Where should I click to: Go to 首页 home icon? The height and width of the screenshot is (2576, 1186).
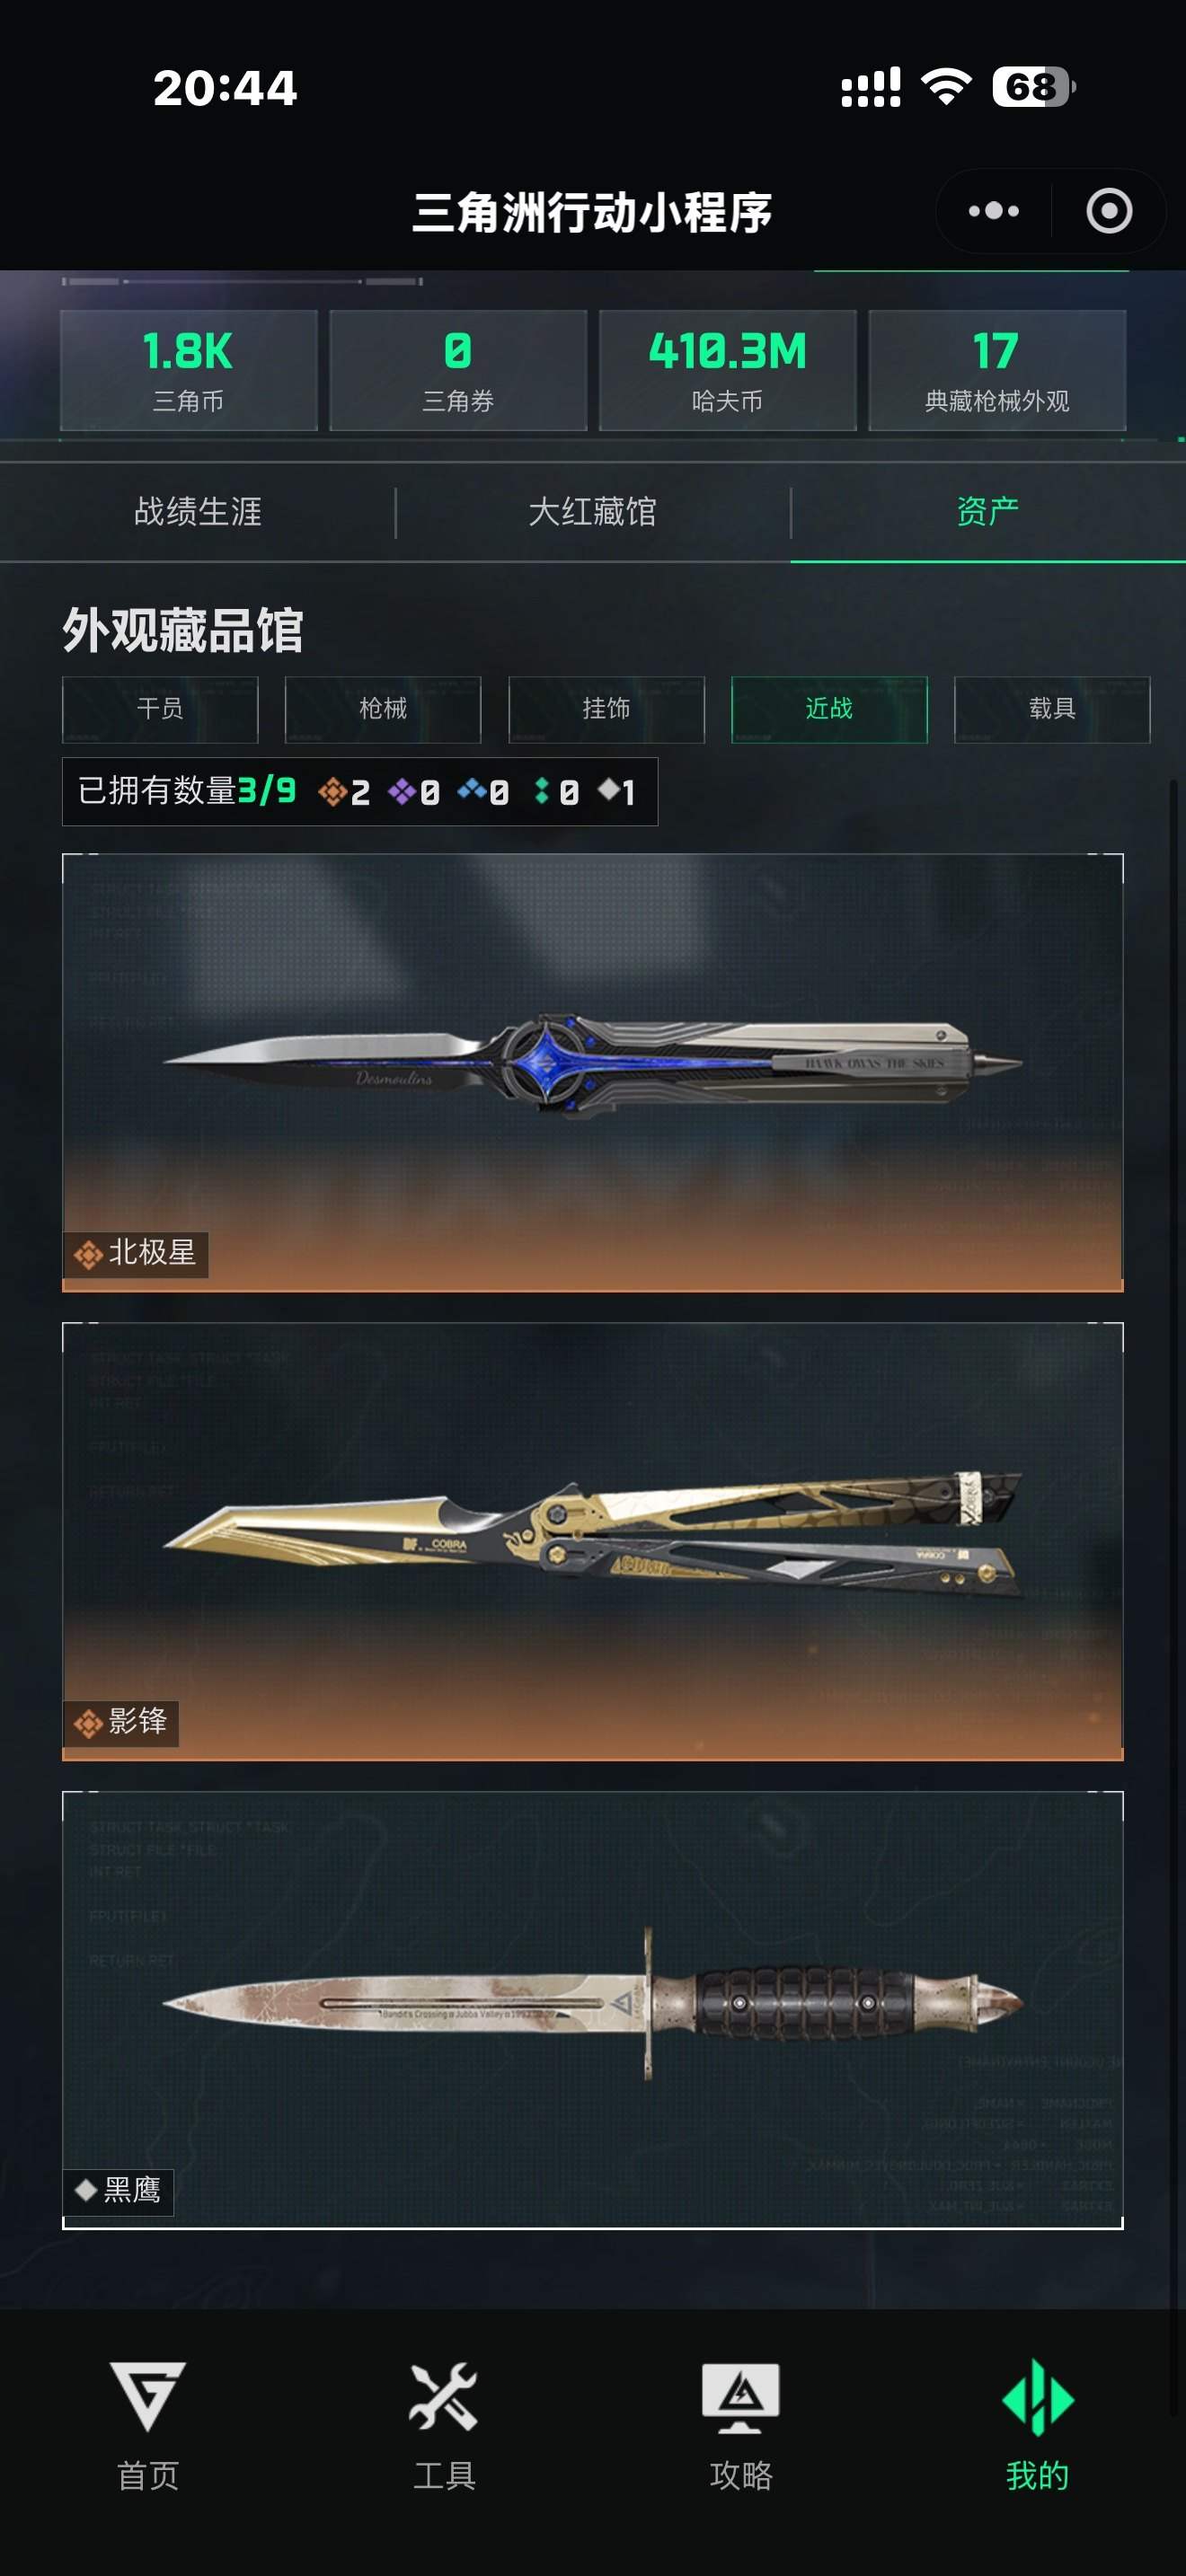point(148,2397)
